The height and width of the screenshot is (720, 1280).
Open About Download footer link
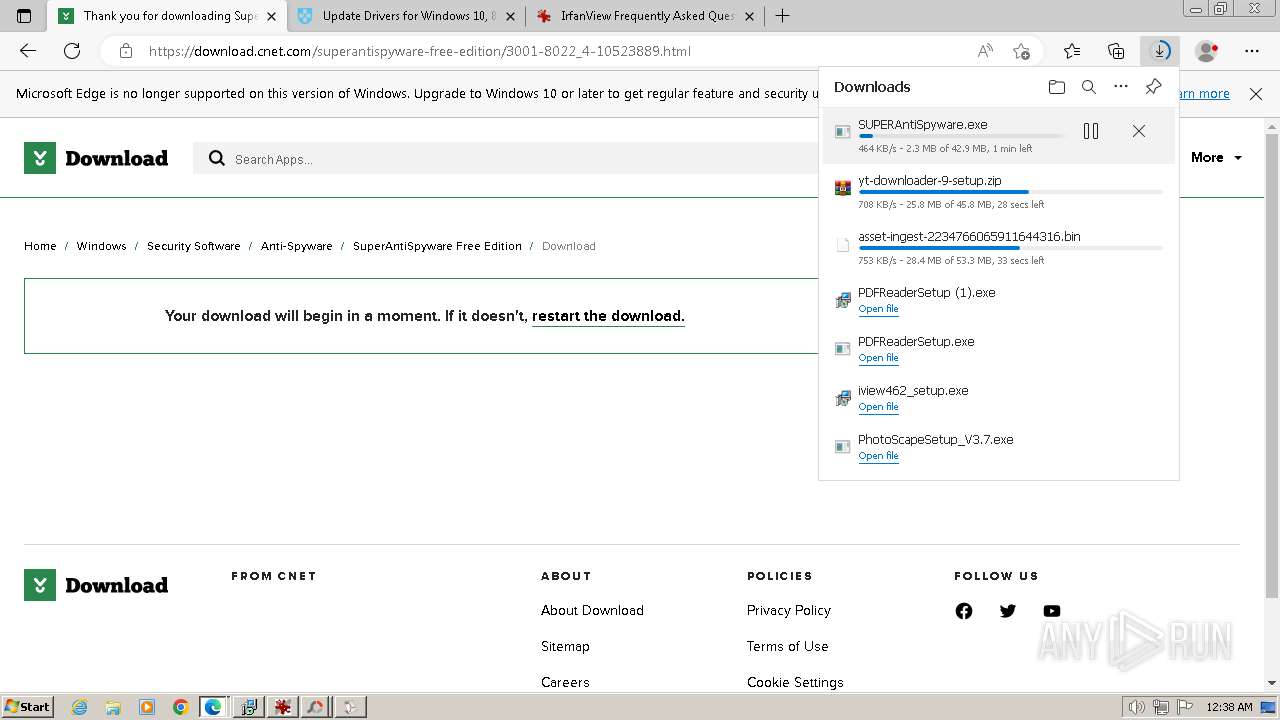pyautogui.click(x=592, y=610)
